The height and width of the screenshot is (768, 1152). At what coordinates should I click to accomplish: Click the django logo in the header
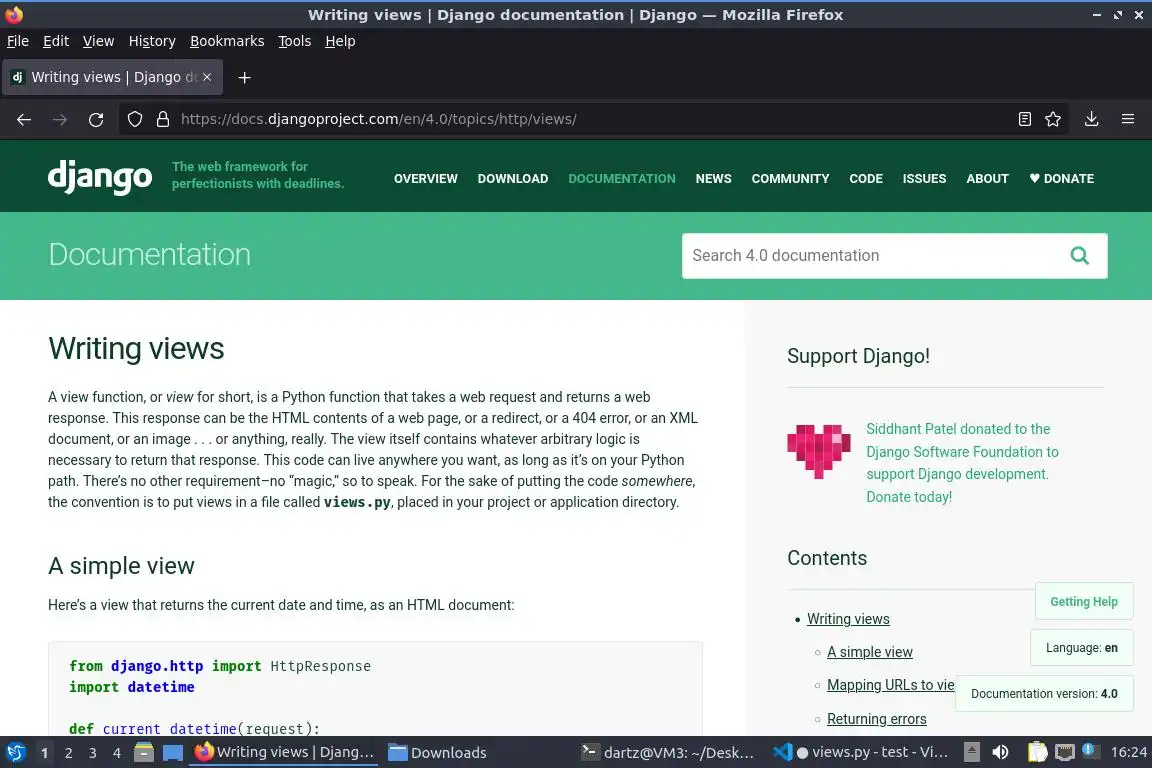click(100, 177)
